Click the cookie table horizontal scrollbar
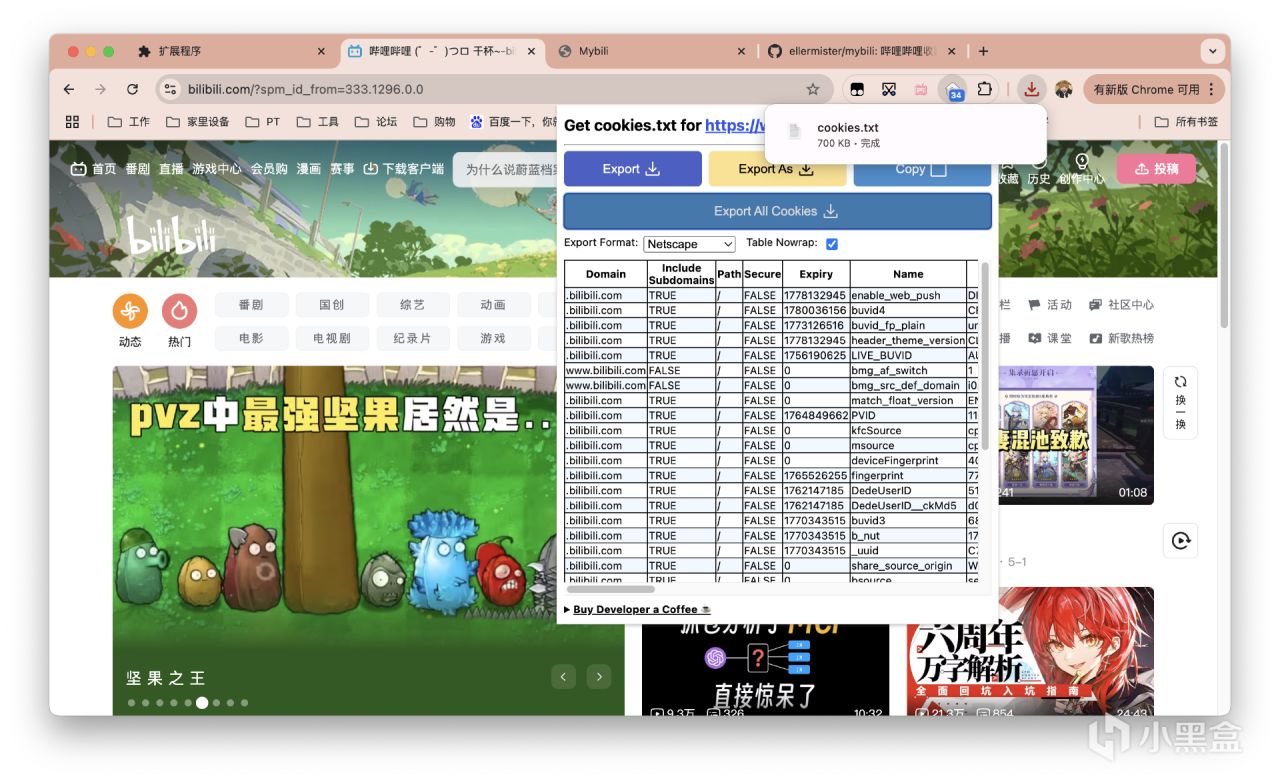Viewport: 1280px width, 781px height. coord(611,589)
